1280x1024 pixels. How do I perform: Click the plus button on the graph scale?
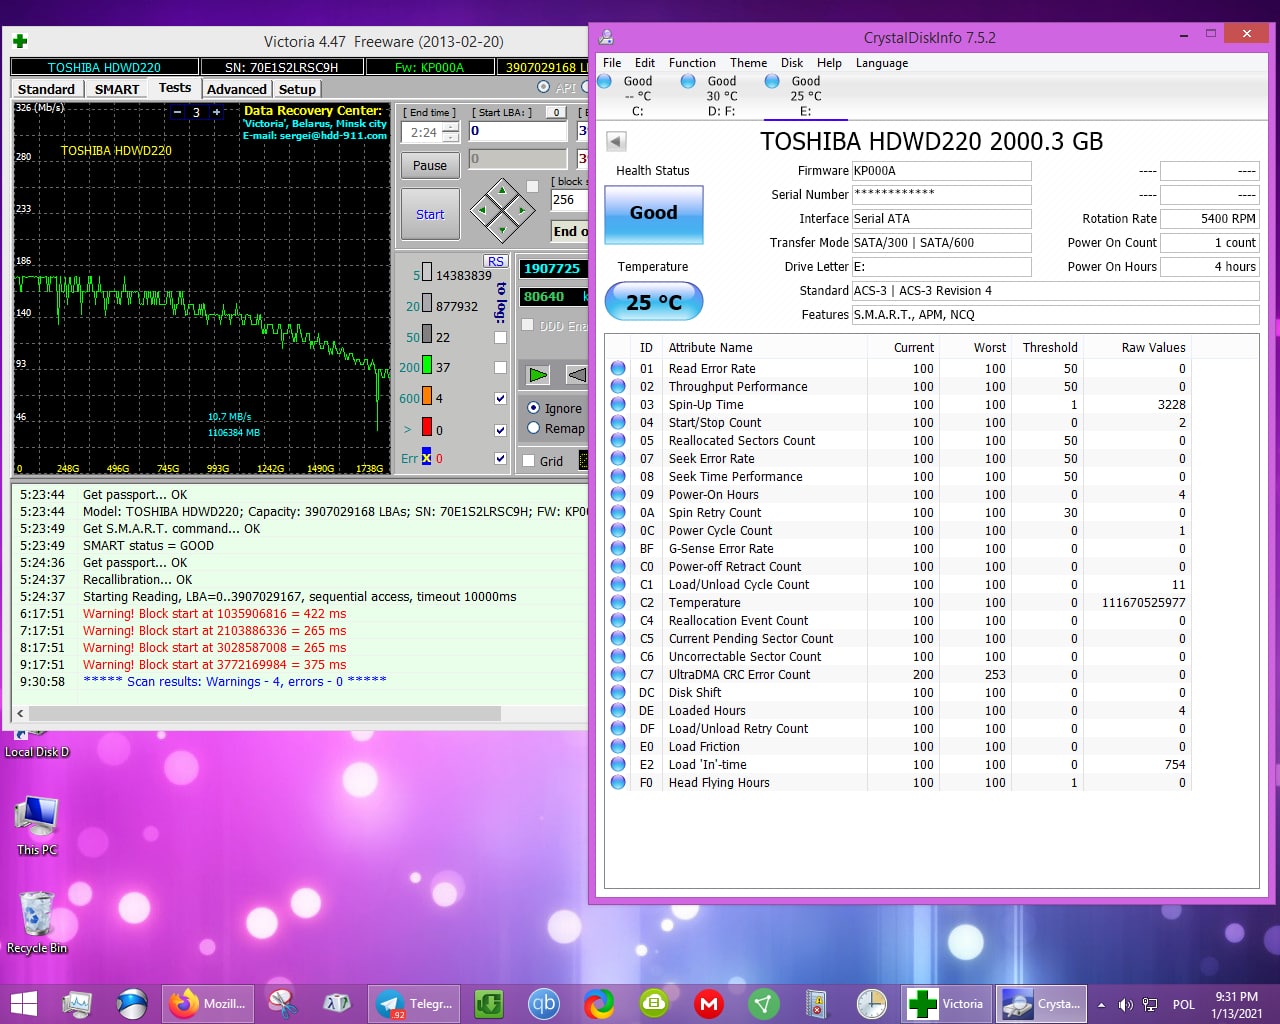click(215, 112)
